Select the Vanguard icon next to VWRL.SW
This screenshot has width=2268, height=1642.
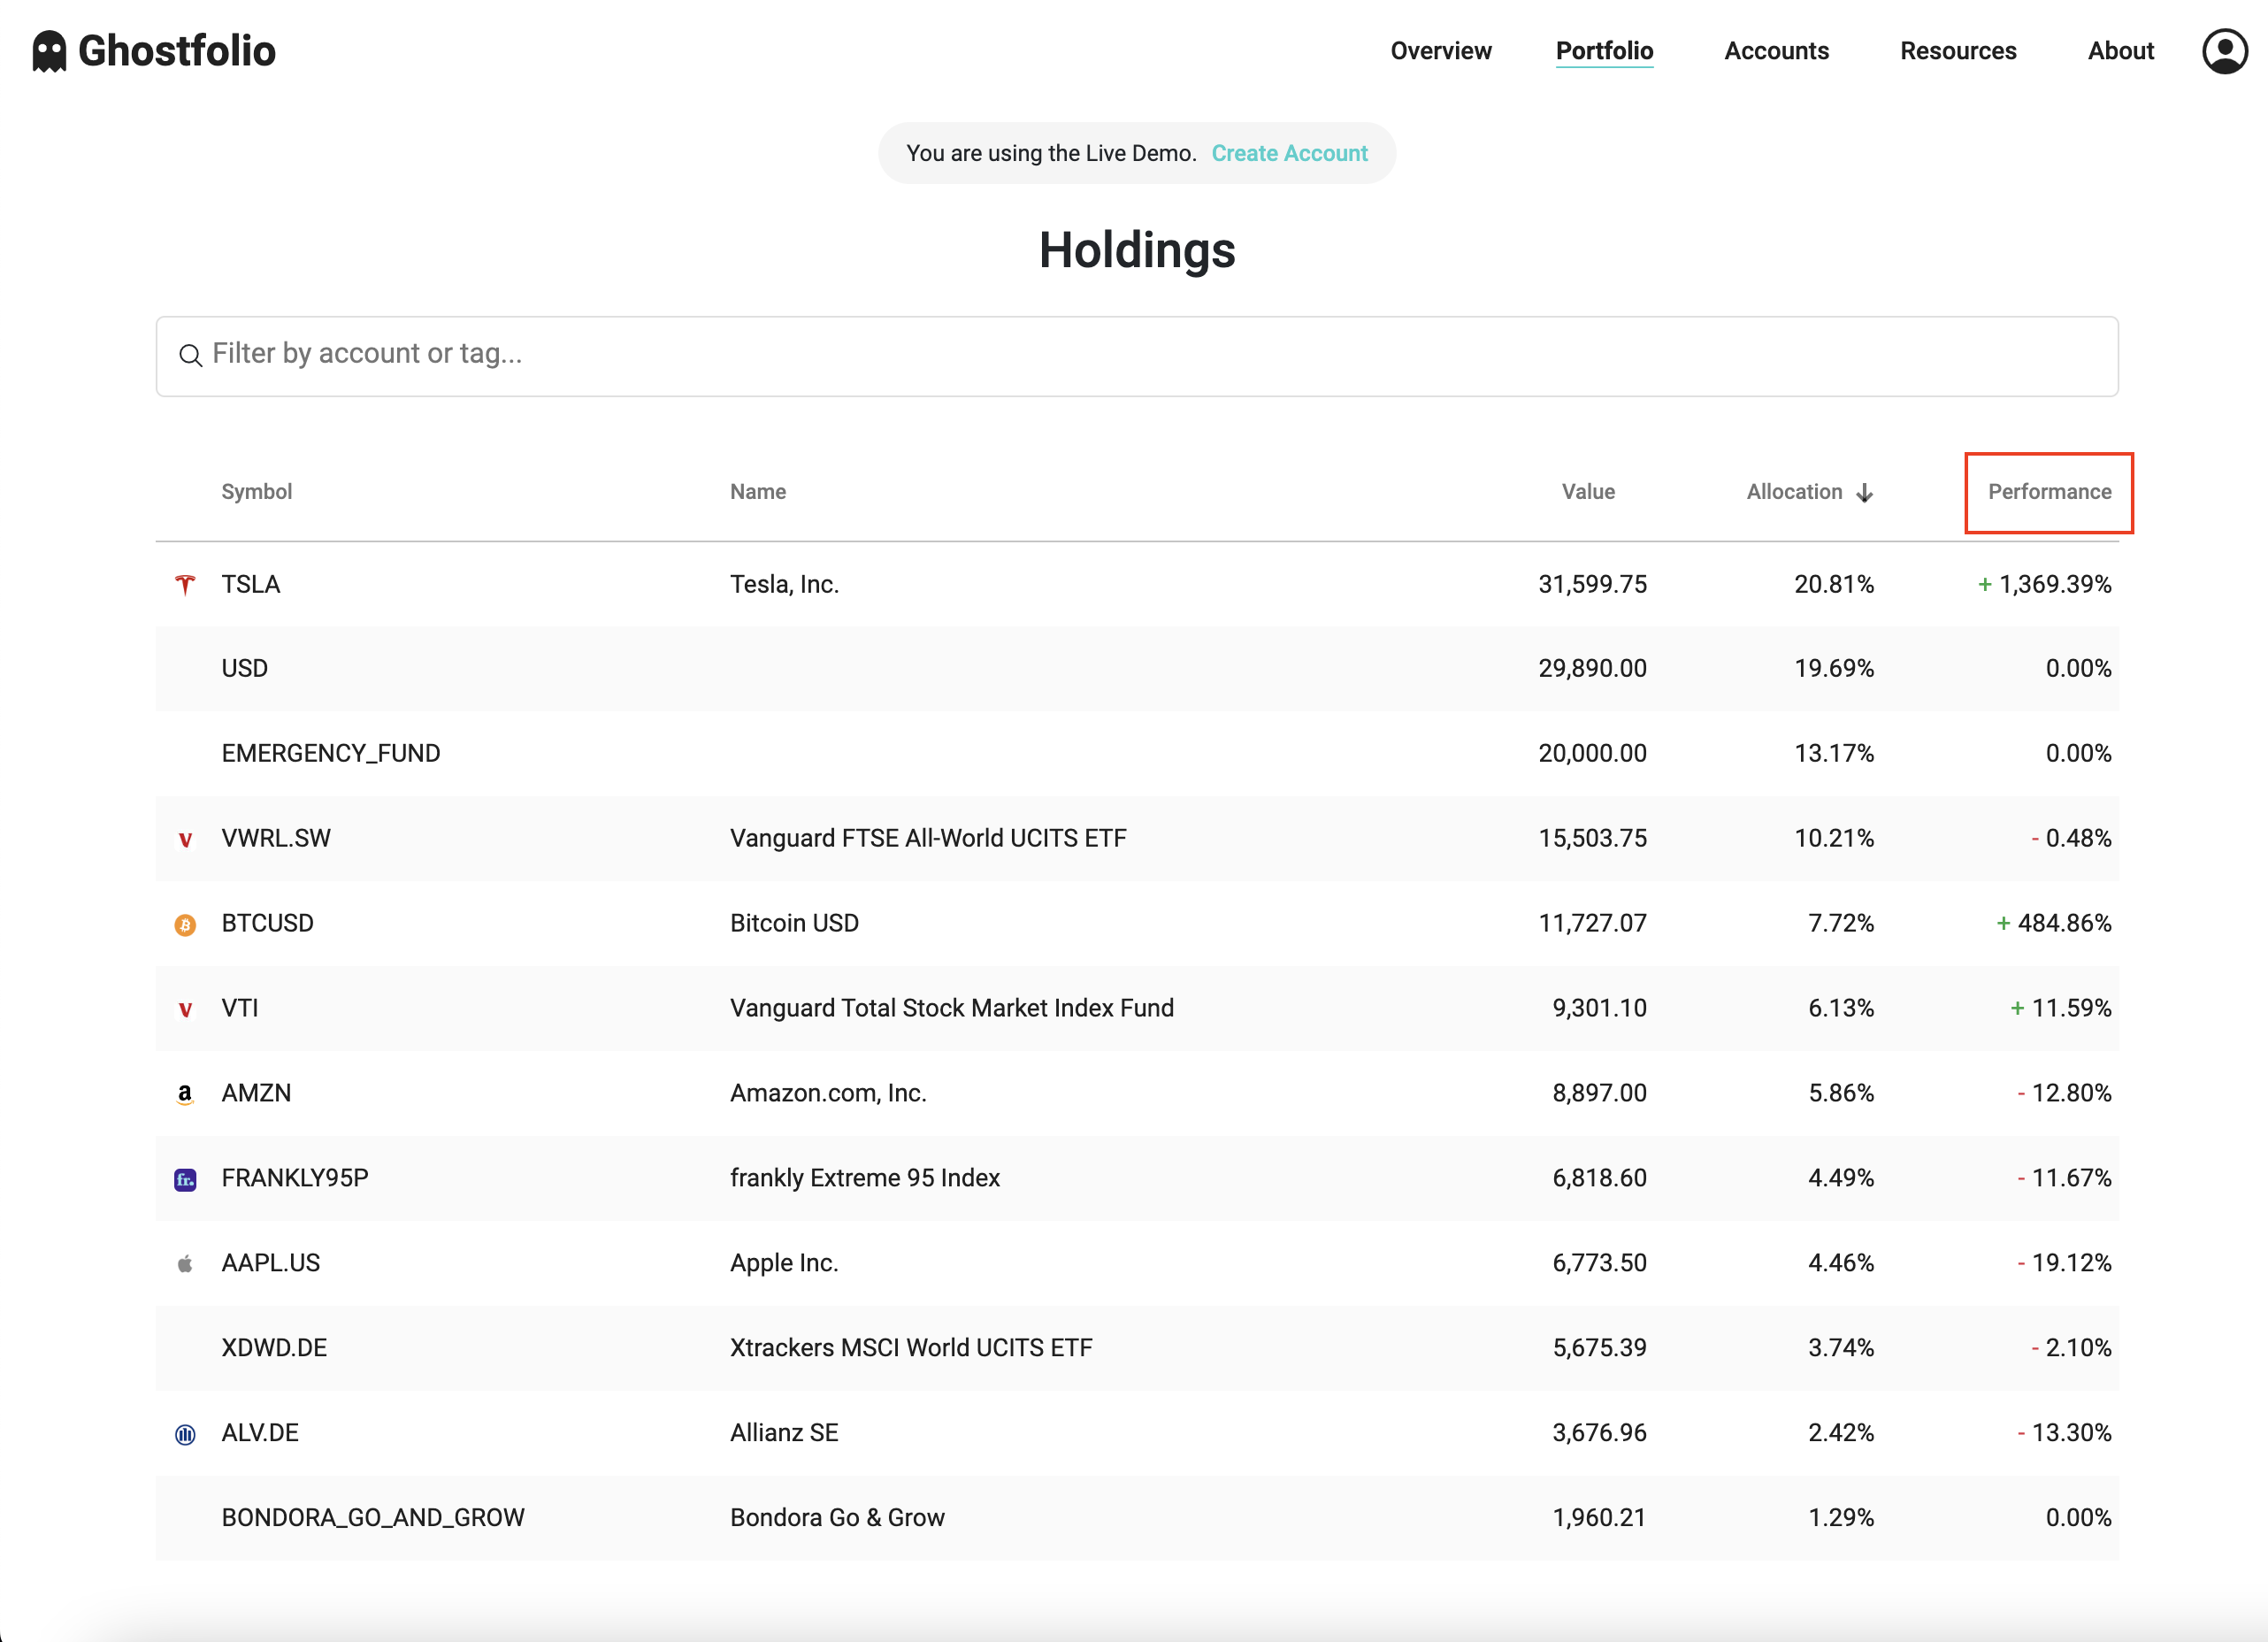[185, 838]
